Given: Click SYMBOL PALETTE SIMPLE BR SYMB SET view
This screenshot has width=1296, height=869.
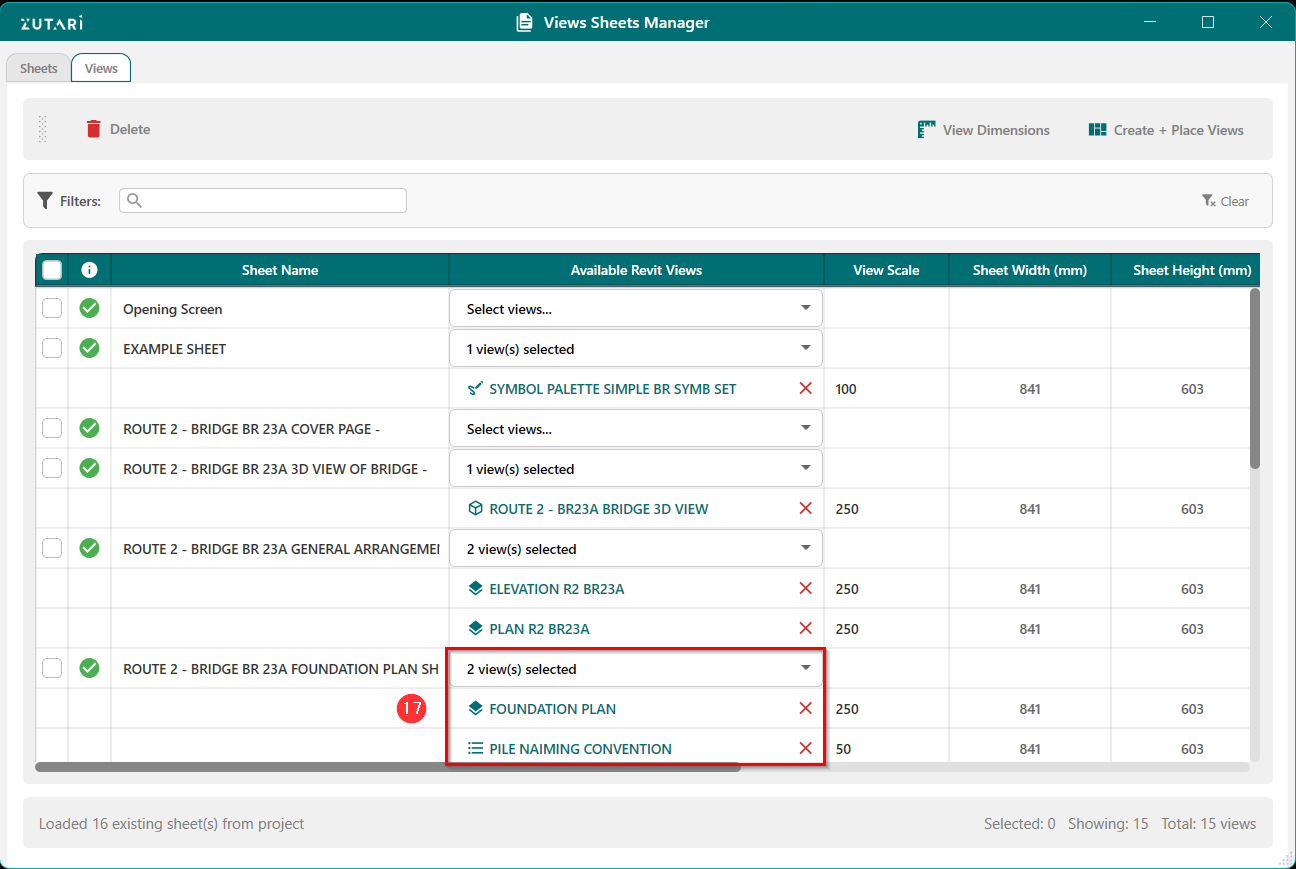Looking at the screenshot, I should point(612,389).
